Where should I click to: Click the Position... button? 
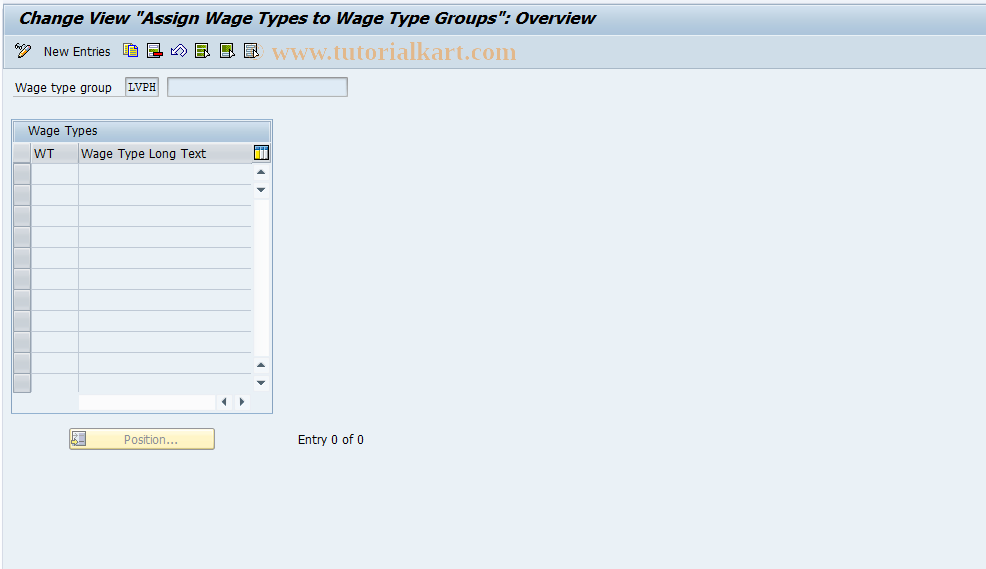(142, 439)
